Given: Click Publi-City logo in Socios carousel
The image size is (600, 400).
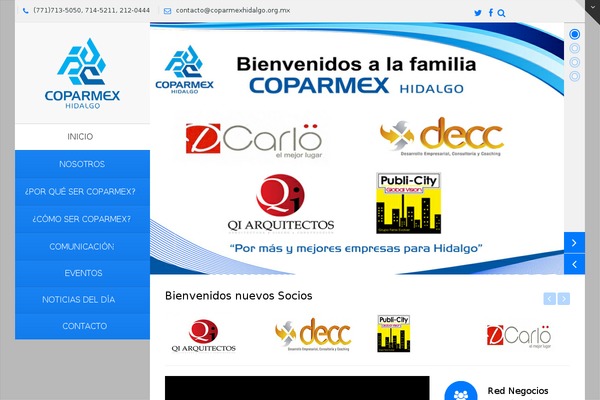Looking at the screenshot, I should [394, 333].
